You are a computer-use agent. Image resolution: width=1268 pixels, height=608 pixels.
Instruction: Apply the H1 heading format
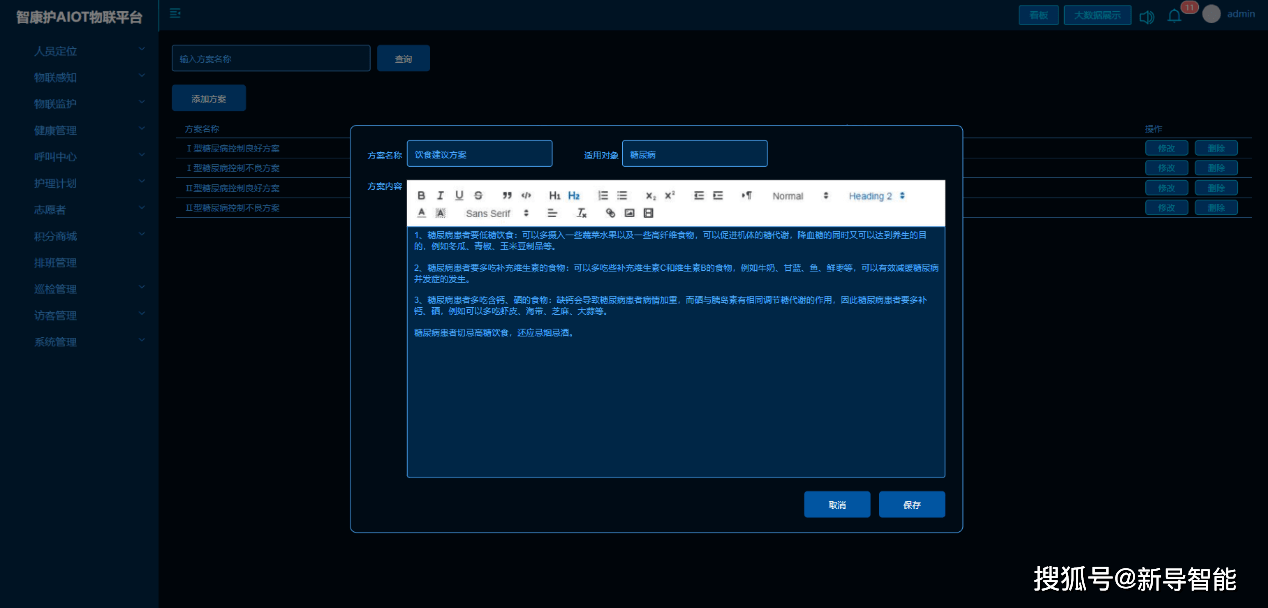click(555, 196)
